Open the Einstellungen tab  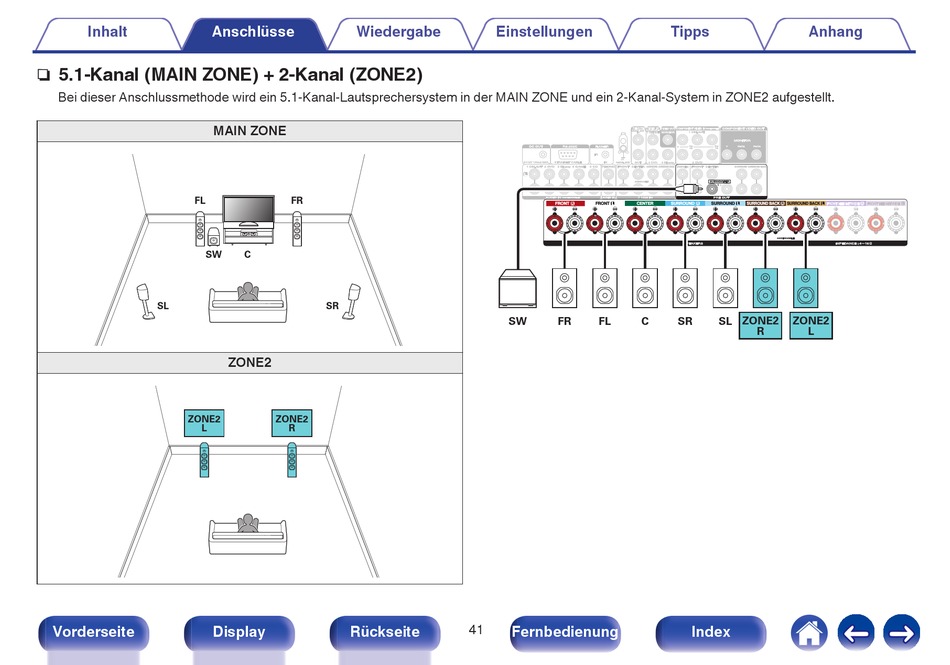tap(544, 32)
